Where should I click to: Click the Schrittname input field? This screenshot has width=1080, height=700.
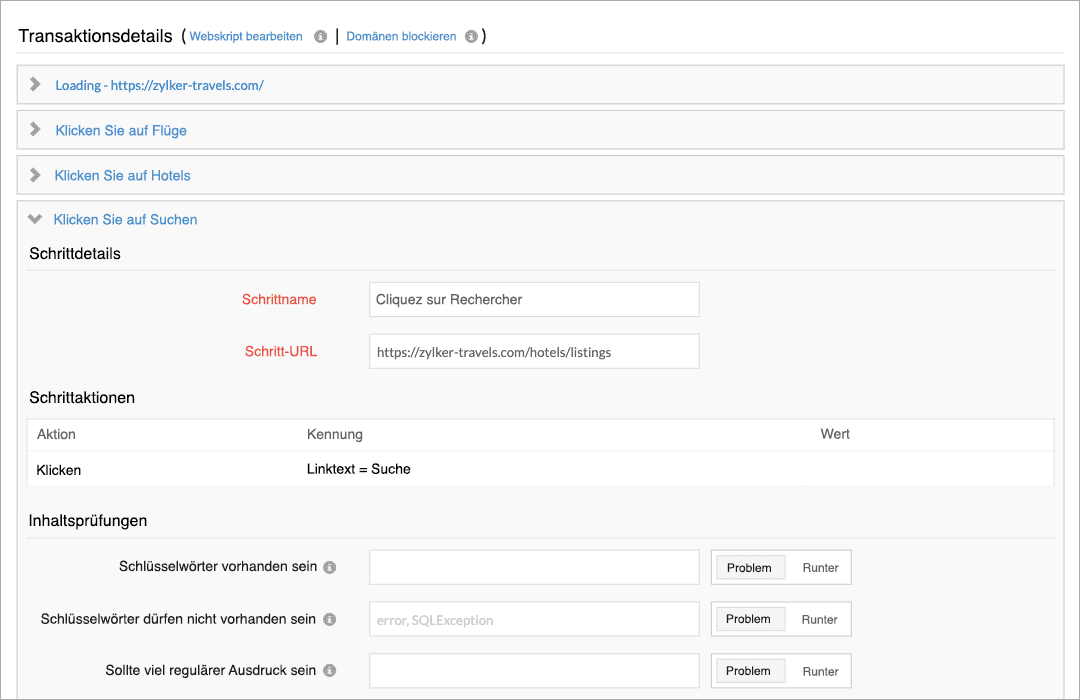(x=534, y=299)
